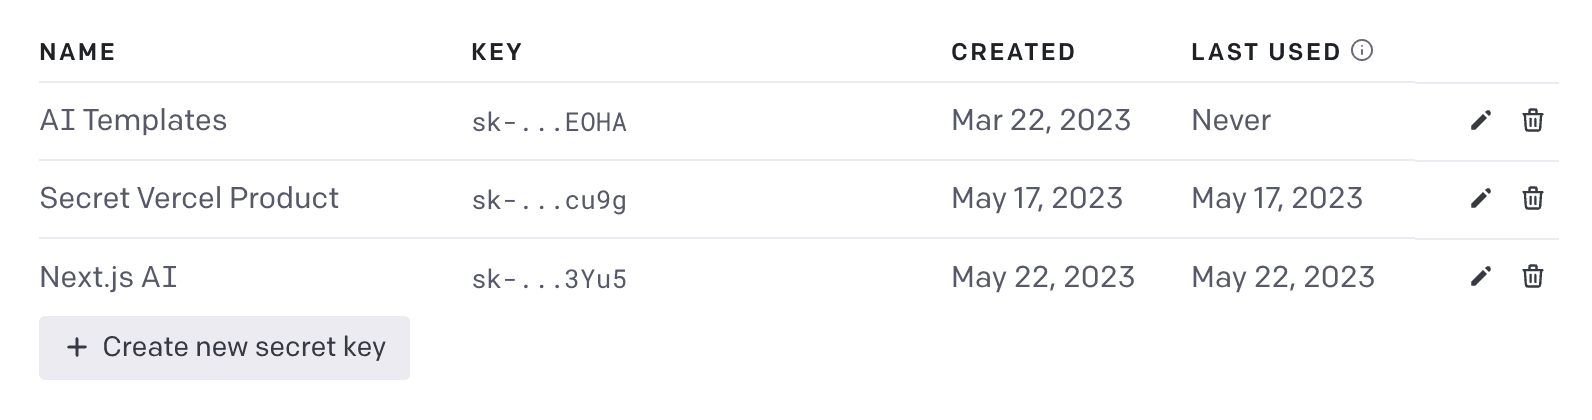
Task: Click pencil icon for Secret Vercel Product
Action: coord(1481,199)
